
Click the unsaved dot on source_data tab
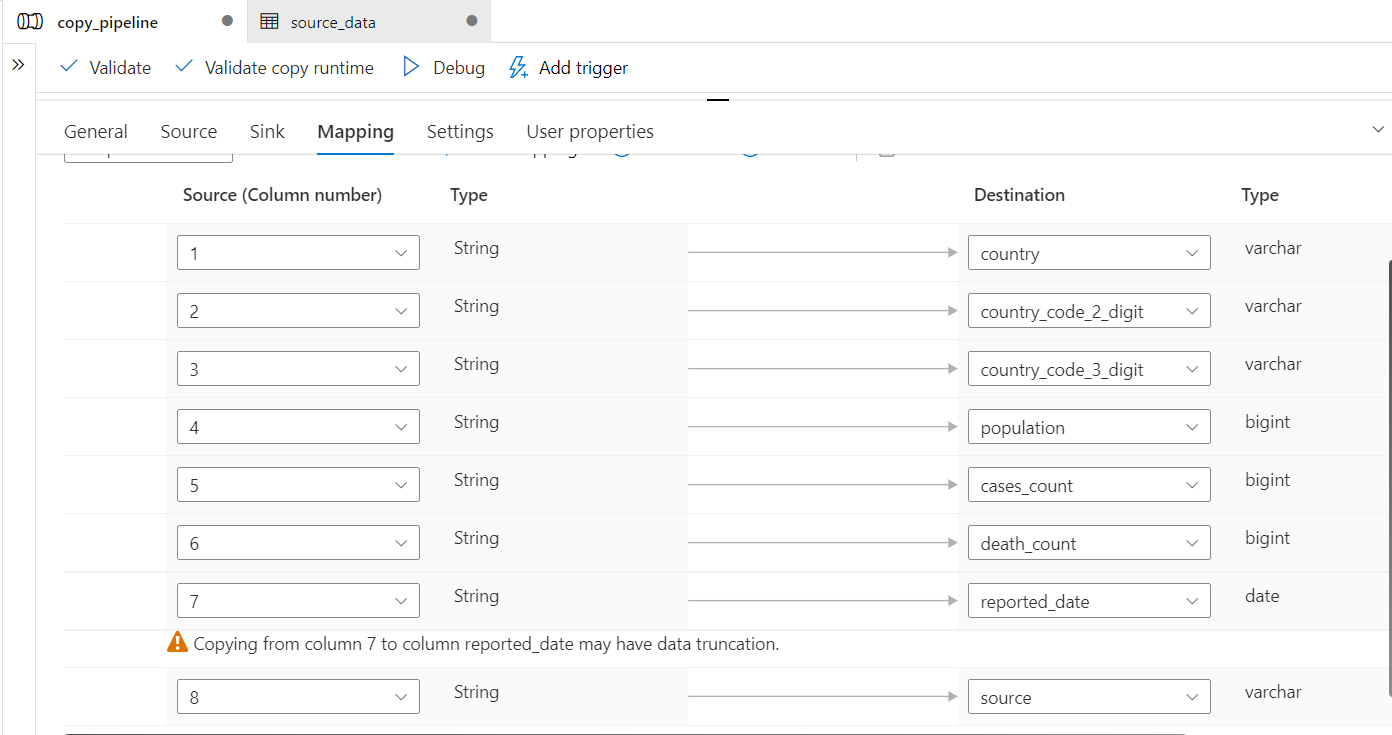472,21
